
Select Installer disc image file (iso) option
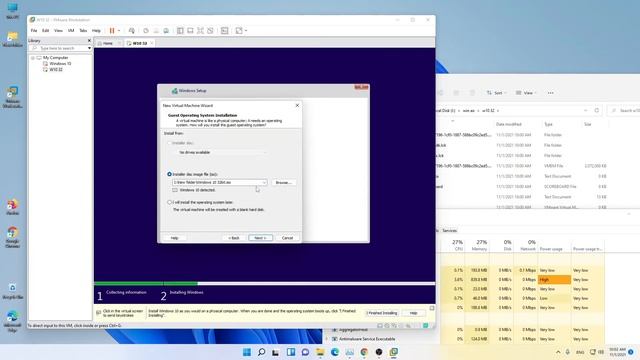169,174
